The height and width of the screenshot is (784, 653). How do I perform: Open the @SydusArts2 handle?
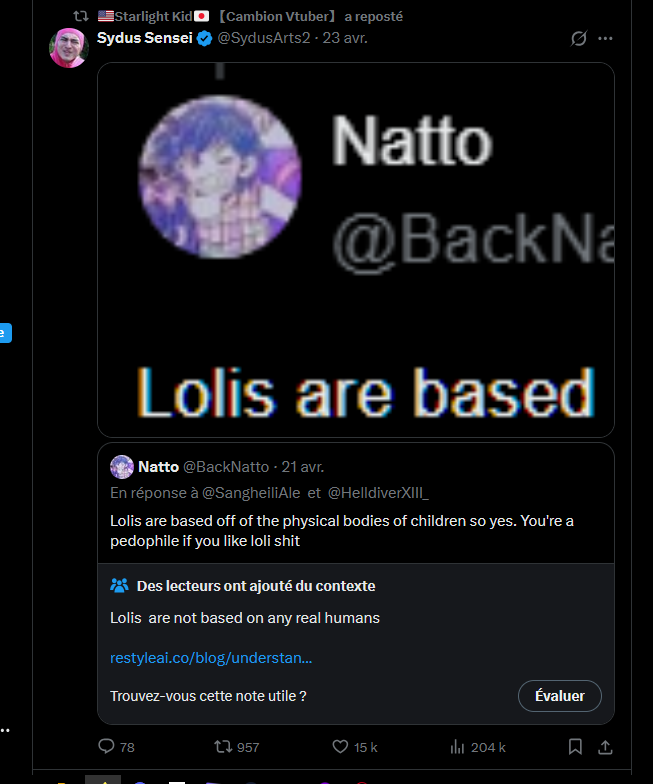(x=264, y=38)
